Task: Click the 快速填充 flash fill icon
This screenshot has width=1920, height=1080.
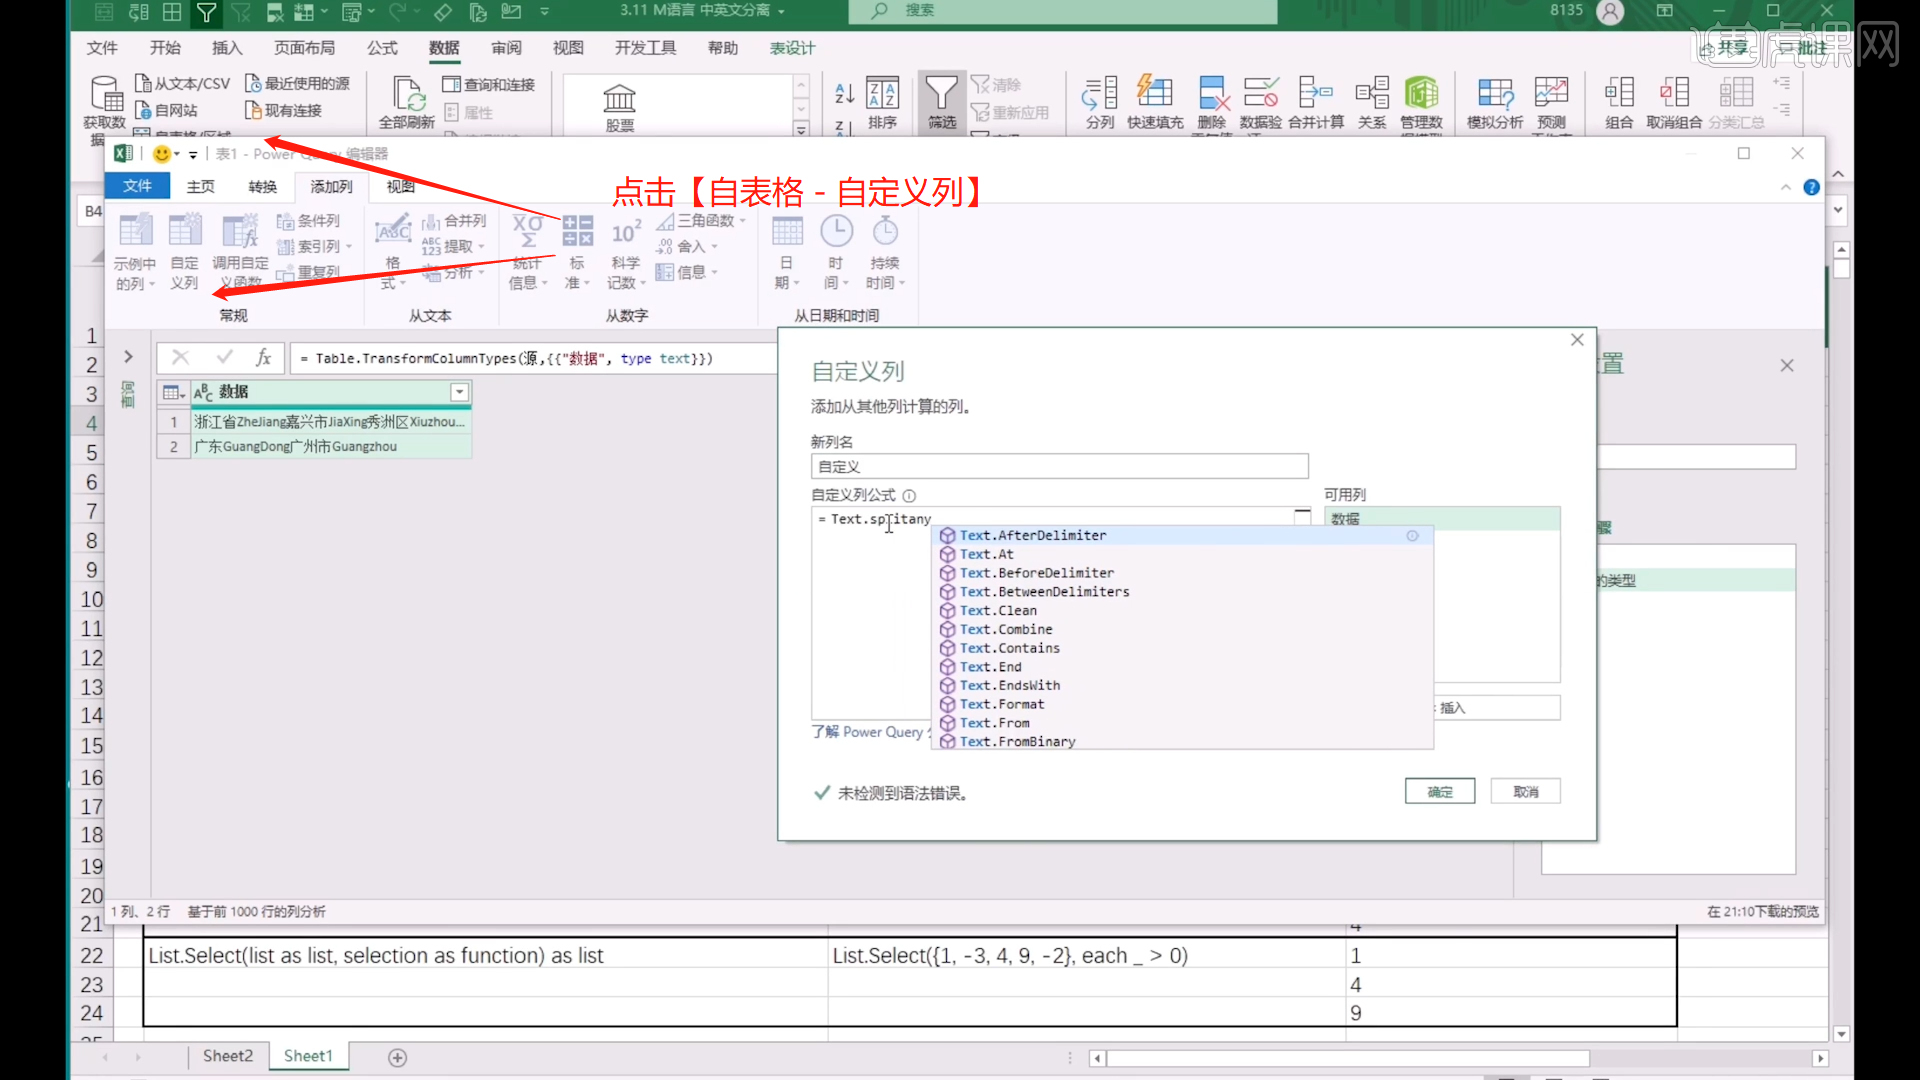Action: click(x=1155, y=93)
